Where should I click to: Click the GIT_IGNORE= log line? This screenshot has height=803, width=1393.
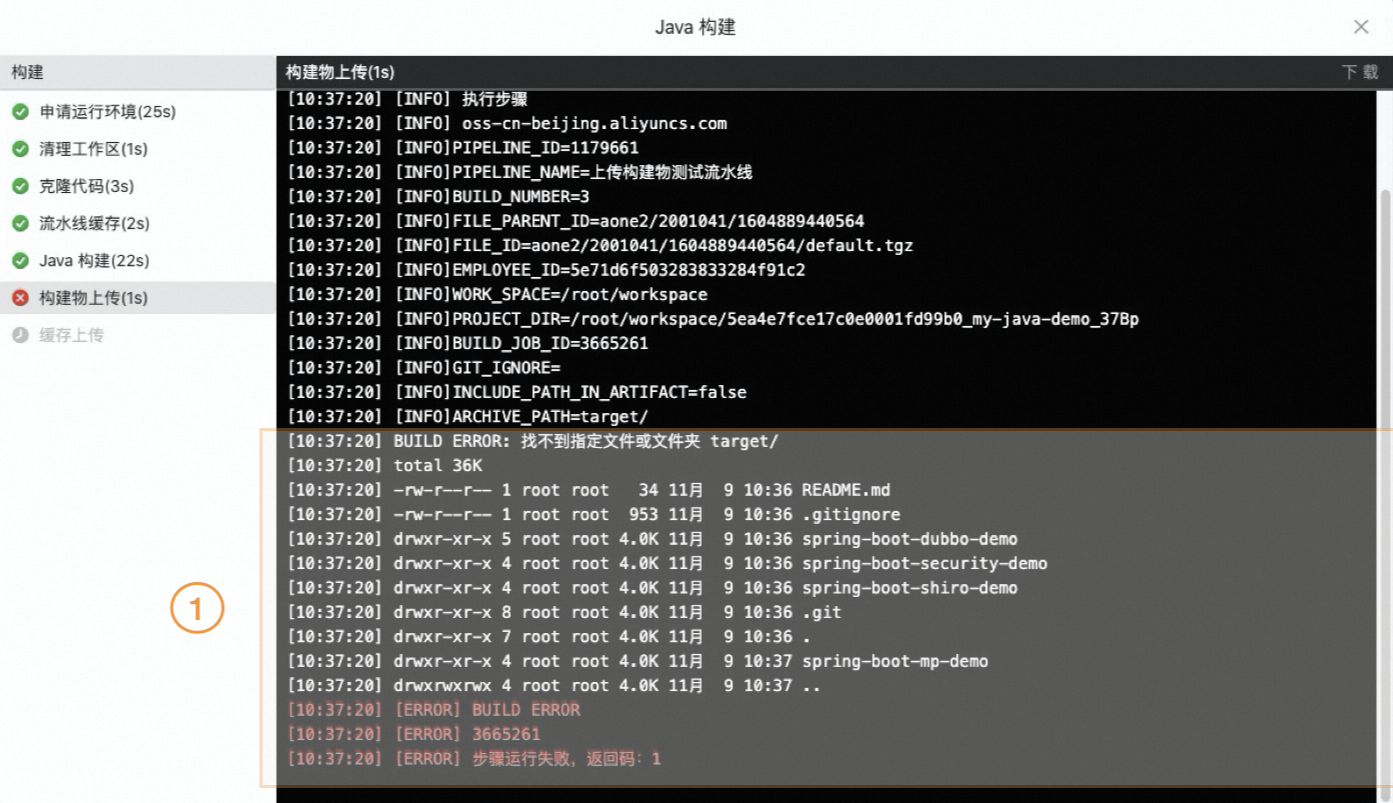(424, 368)
